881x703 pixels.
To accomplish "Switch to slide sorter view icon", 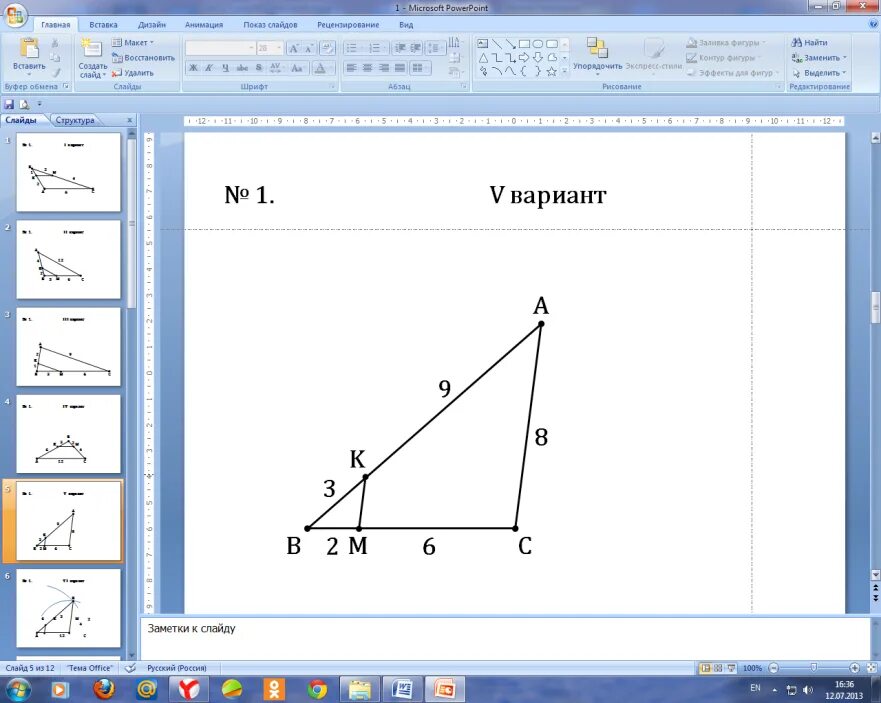I will pyautogui.click(x=718, y=668).
